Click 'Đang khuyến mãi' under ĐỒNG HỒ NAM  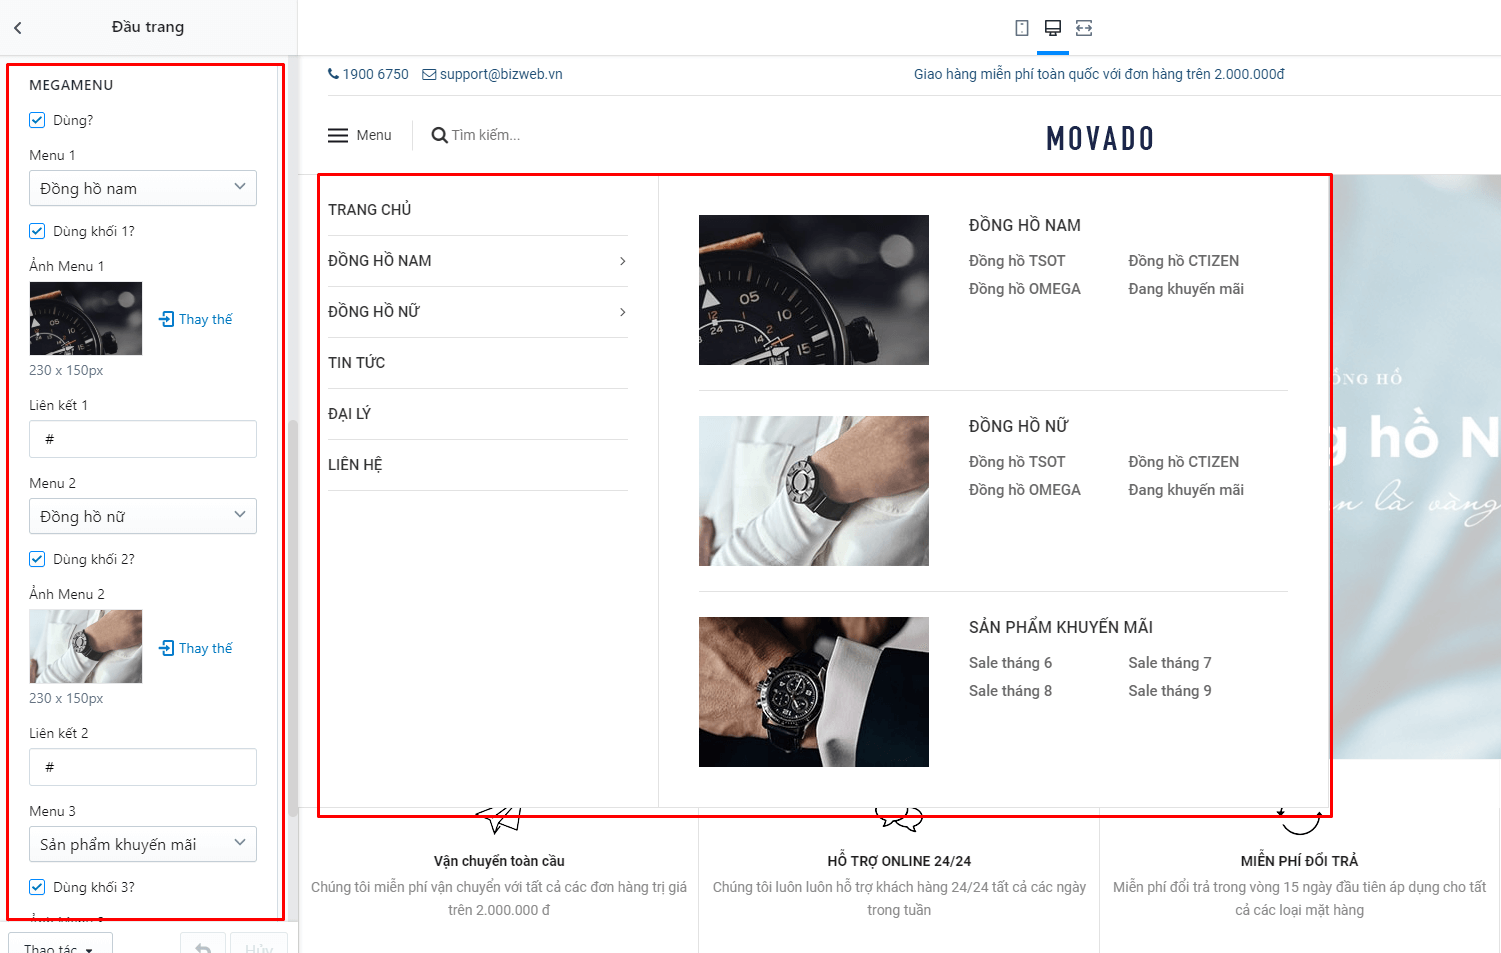tap(1186, 289)
